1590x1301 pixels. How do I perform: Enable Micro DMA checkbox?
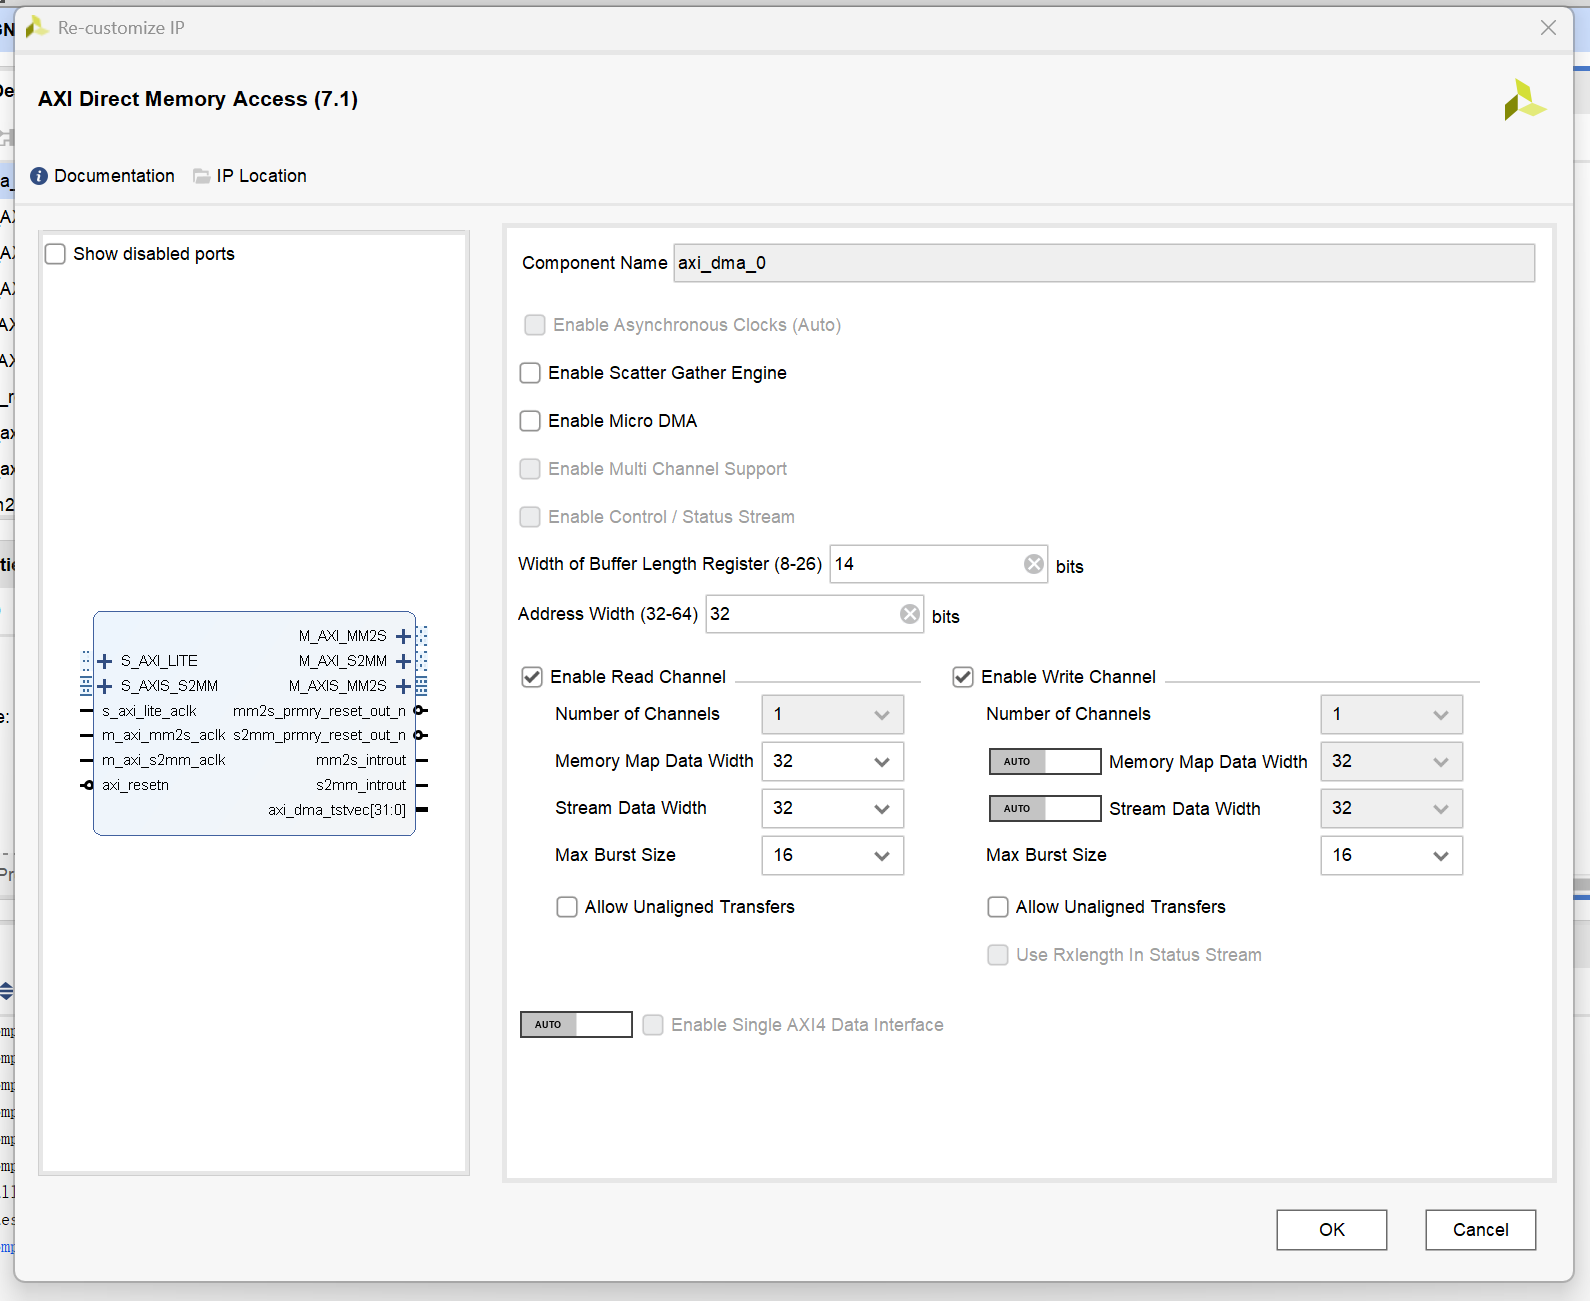click(530, 421)
